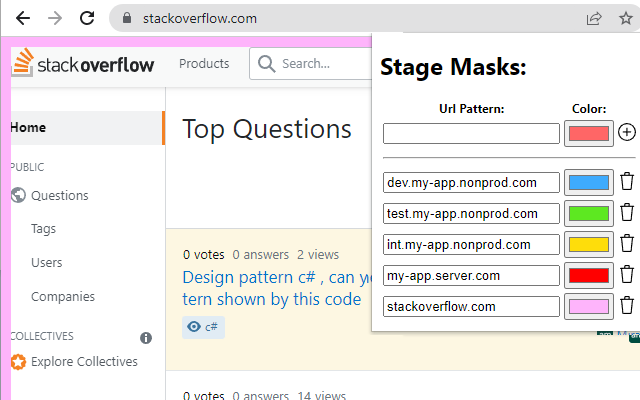Select Questions in the left sidebar
Screen dimensions: 640x400
59,195
